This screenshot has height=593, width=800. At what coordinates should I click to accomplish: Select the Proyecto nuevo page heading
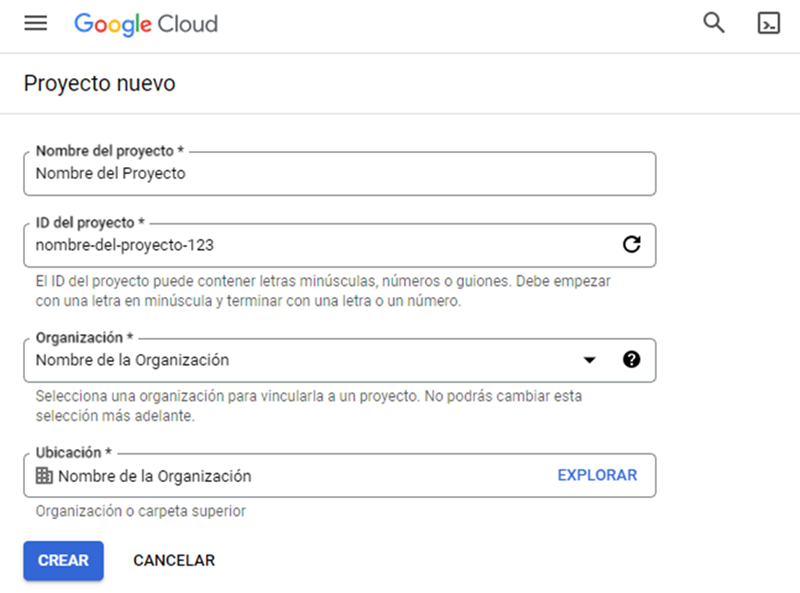[99, 83]
